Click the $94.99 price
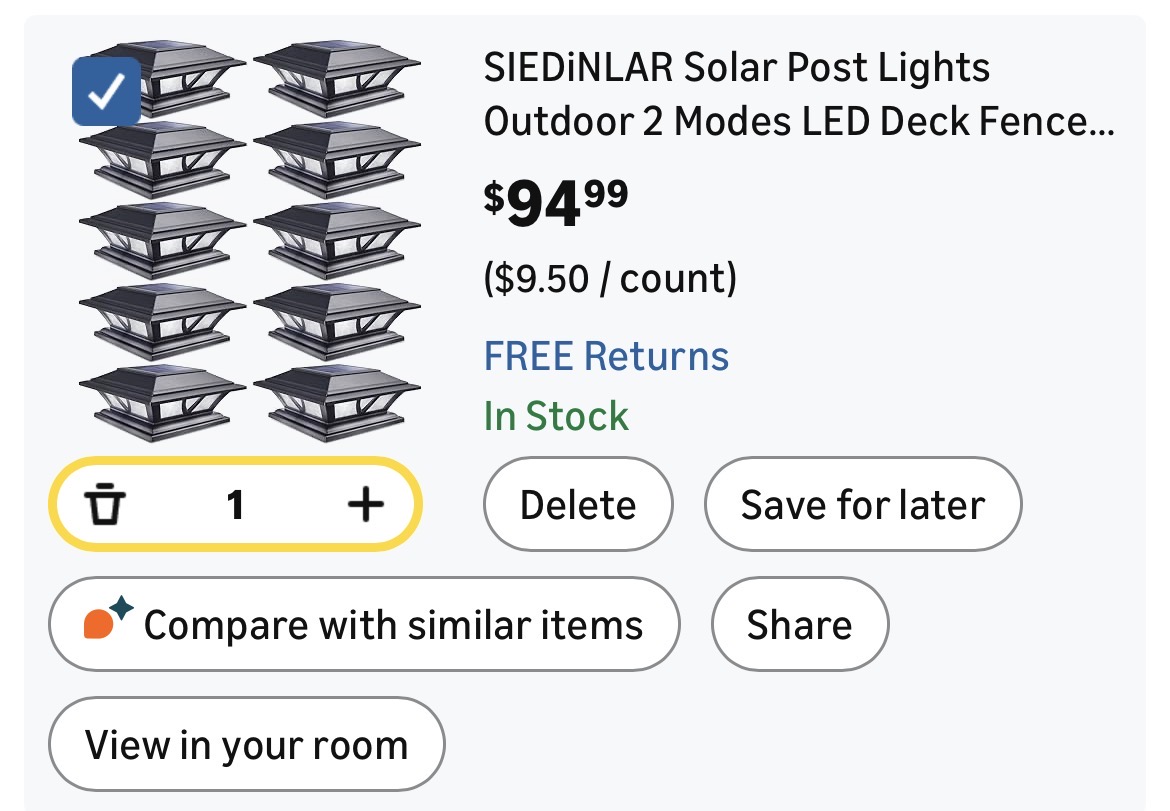Image resolution: width=1170 pixels, height=811 pixels. [556, 200]
